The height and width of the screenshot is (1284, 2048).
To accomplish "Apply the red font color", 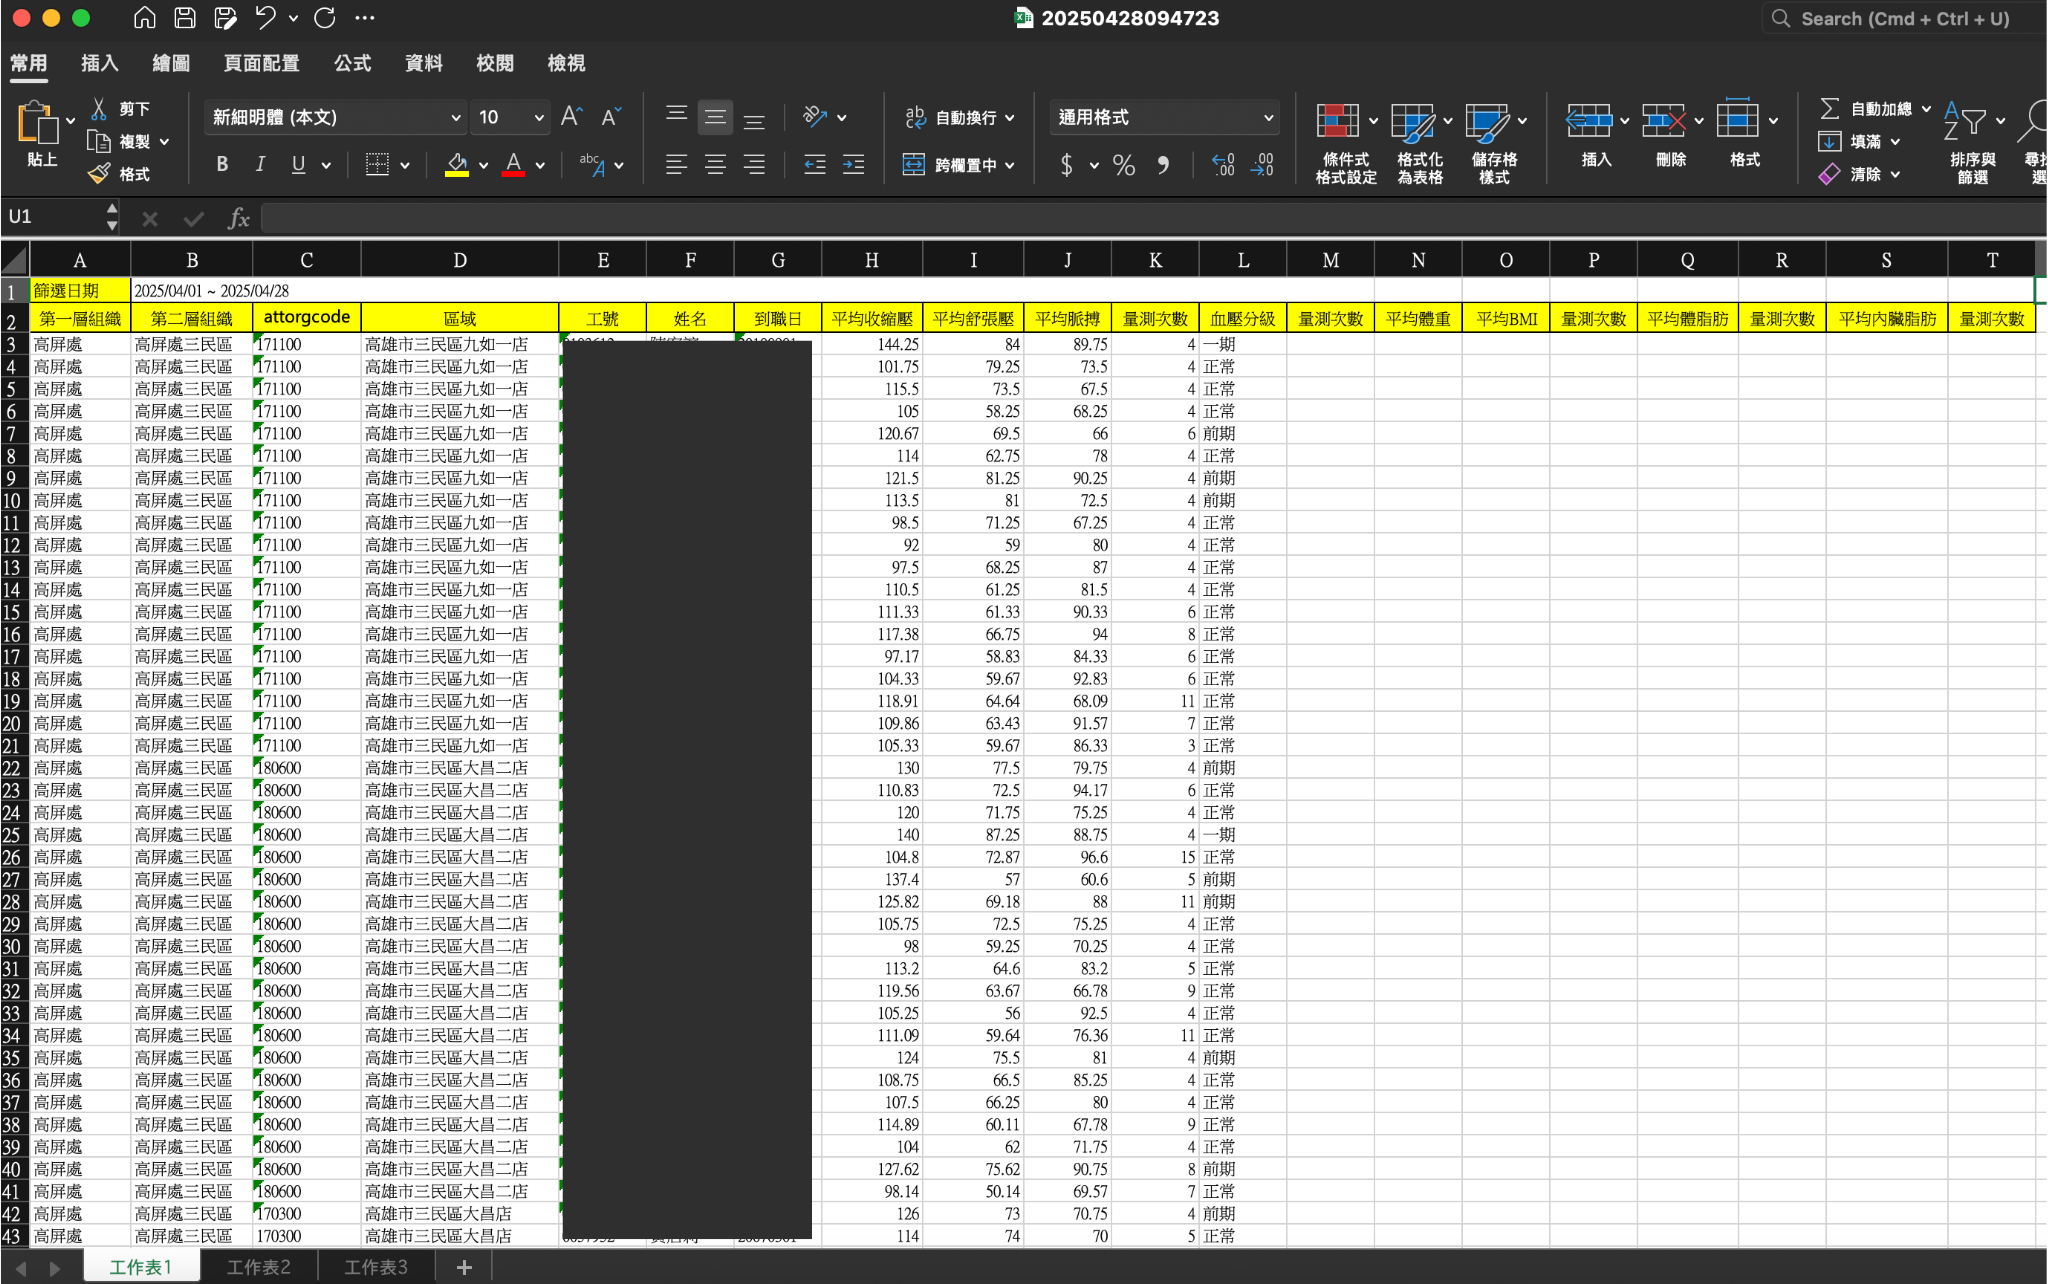I will (x=514, y=165).
